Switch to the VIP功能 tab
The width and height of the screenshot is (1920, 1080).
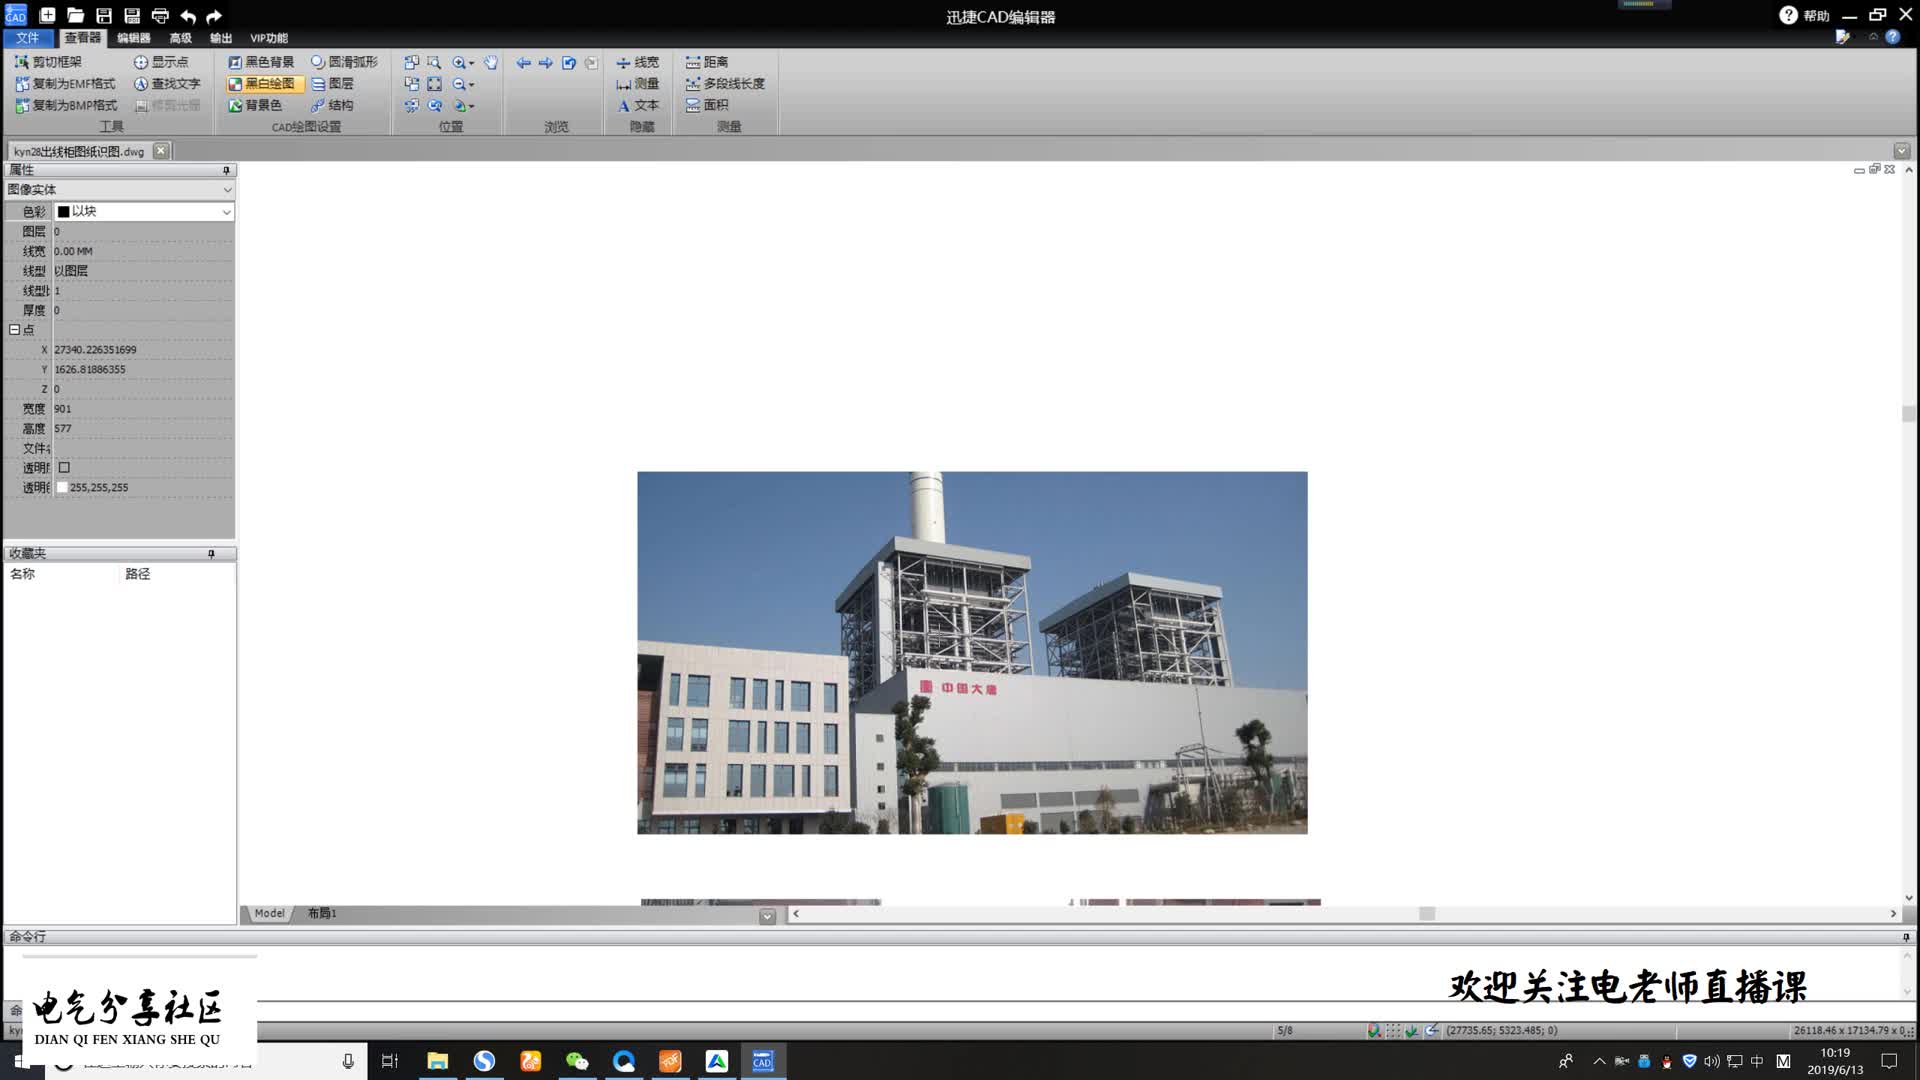coord(268,38)
